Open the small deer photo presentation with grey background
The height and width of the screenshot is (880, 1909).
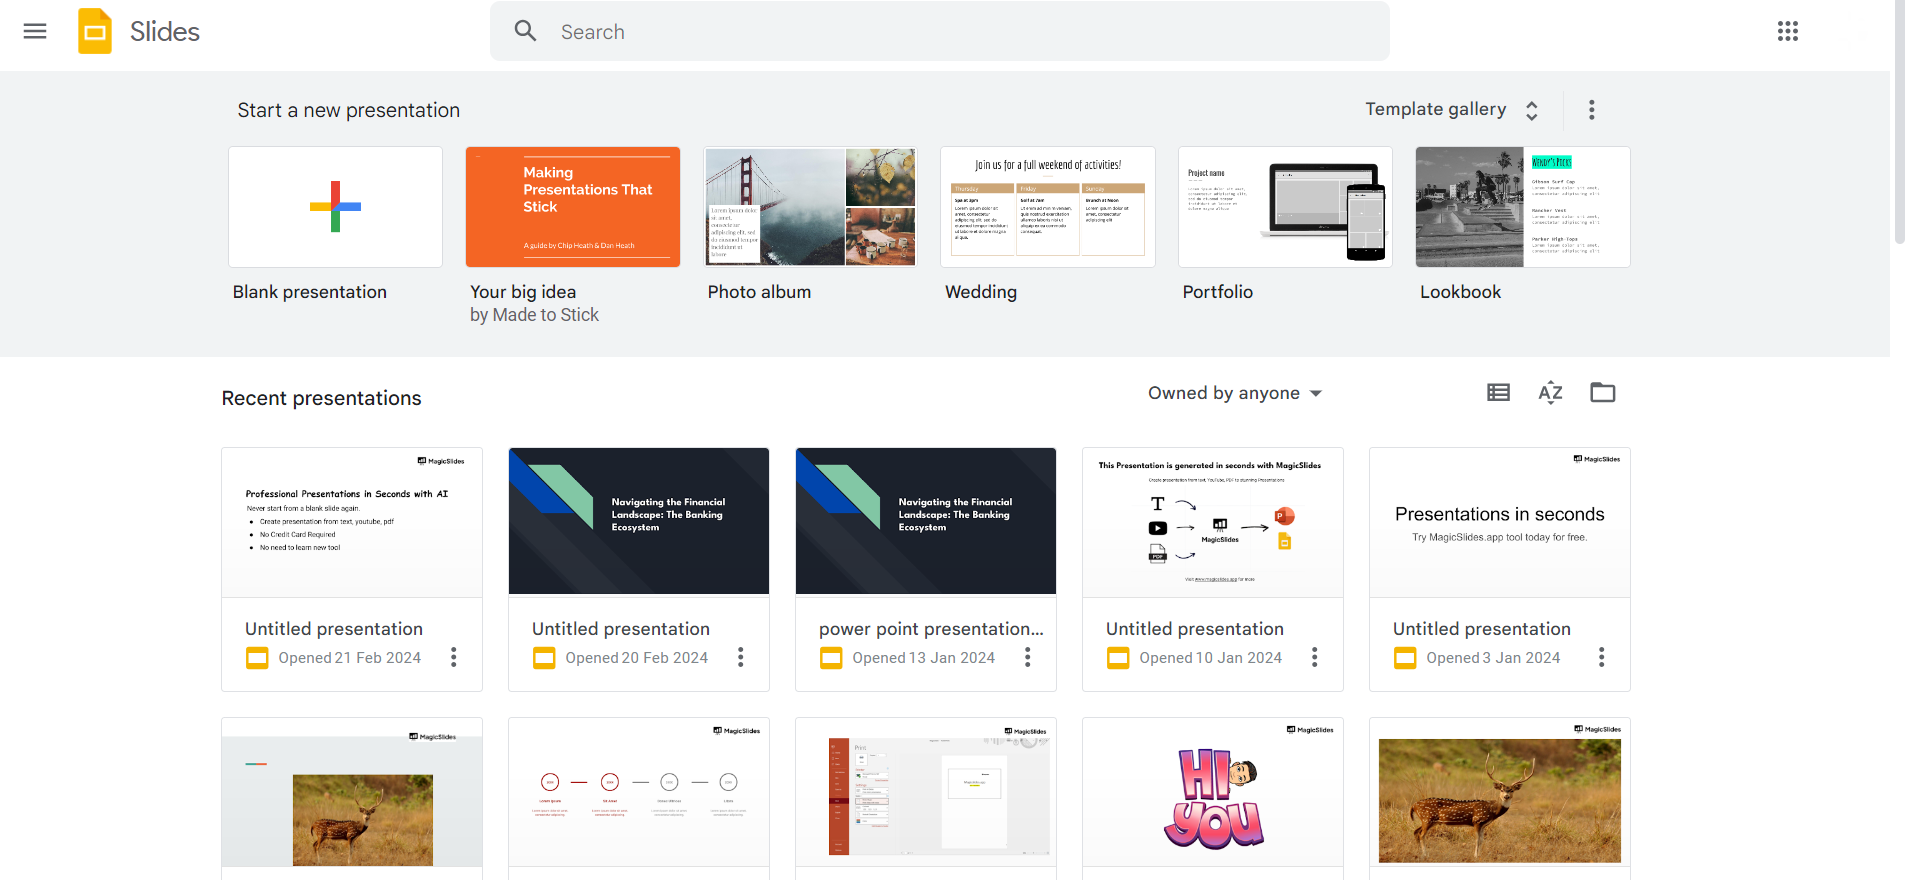click(x=352, y=793)
